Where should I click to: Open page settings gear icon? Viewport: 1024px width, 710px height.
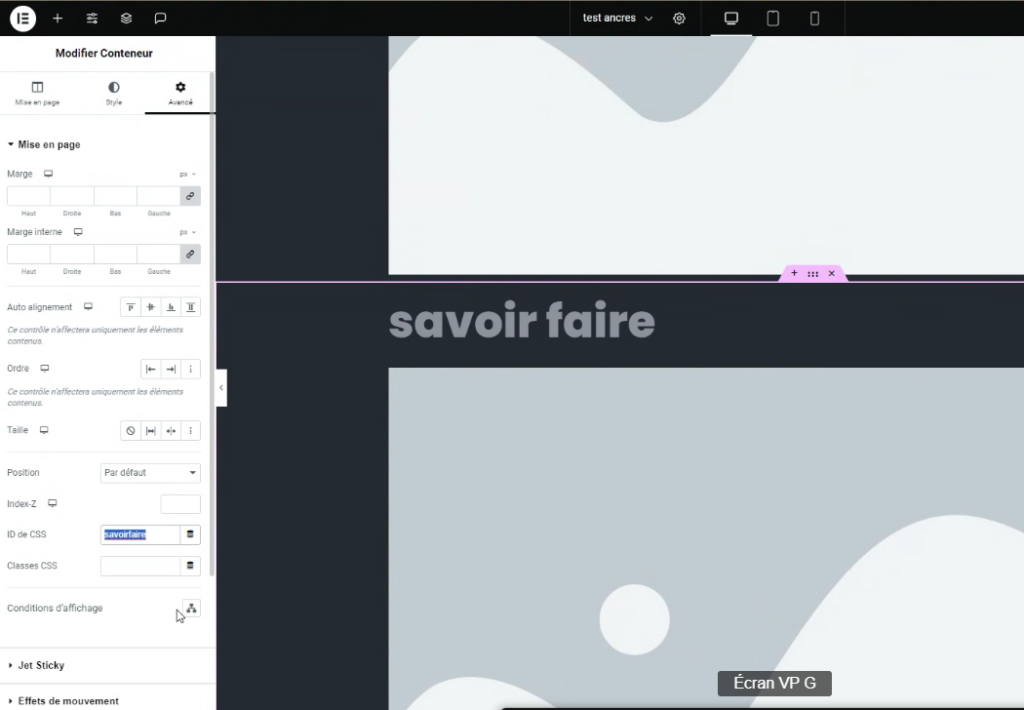[679, 18]
